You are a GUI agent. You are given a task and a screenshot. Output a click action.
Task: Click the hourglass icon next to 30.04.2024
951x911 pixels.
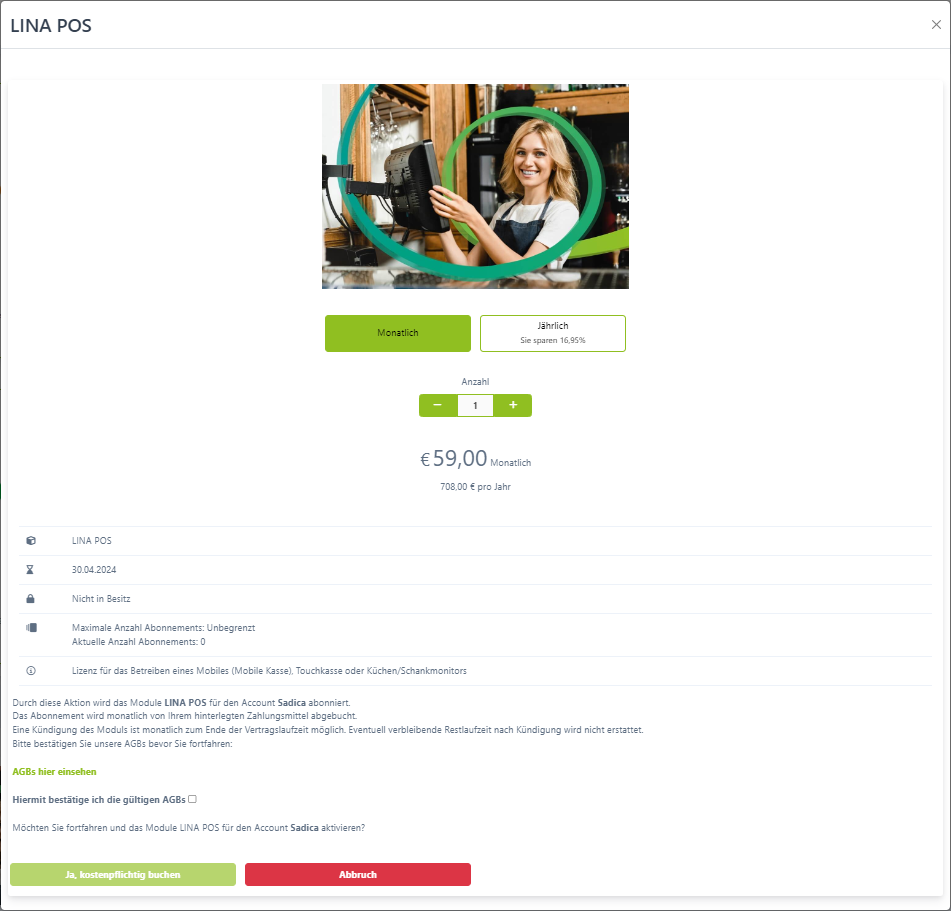[x=30, y=570]
